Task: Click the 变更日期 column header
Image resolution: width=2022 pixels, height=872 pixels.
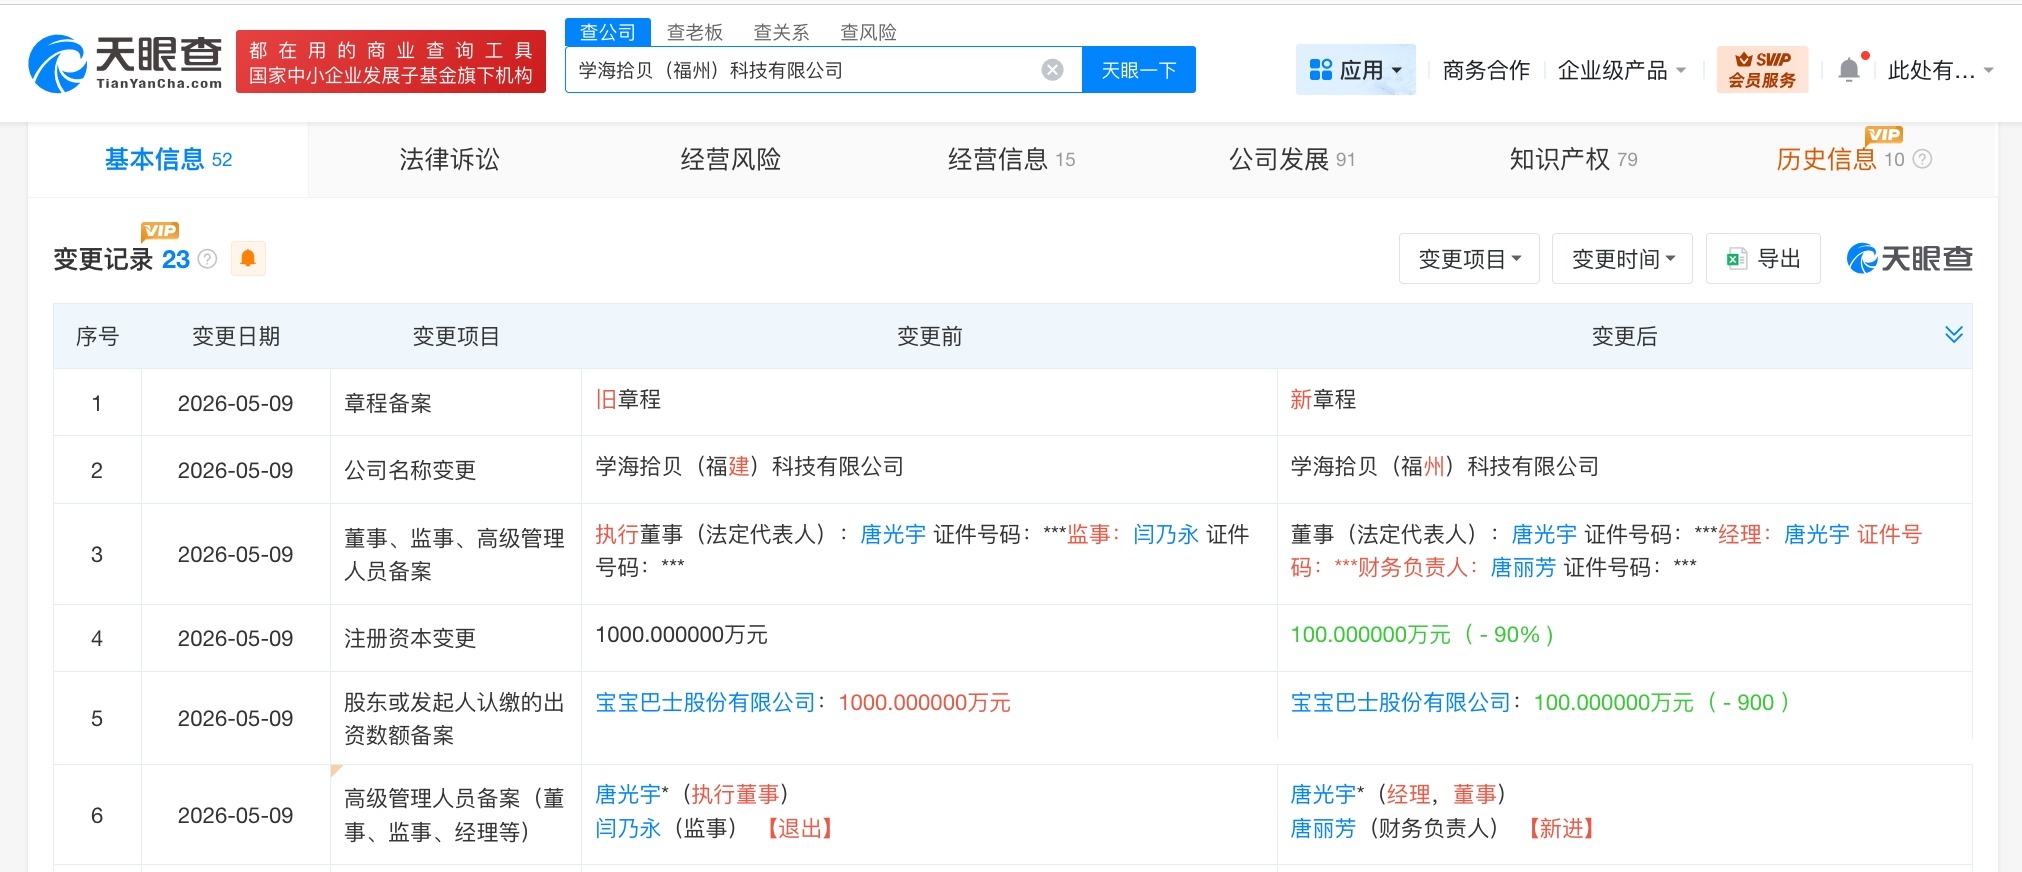Action: click(236, 337)
